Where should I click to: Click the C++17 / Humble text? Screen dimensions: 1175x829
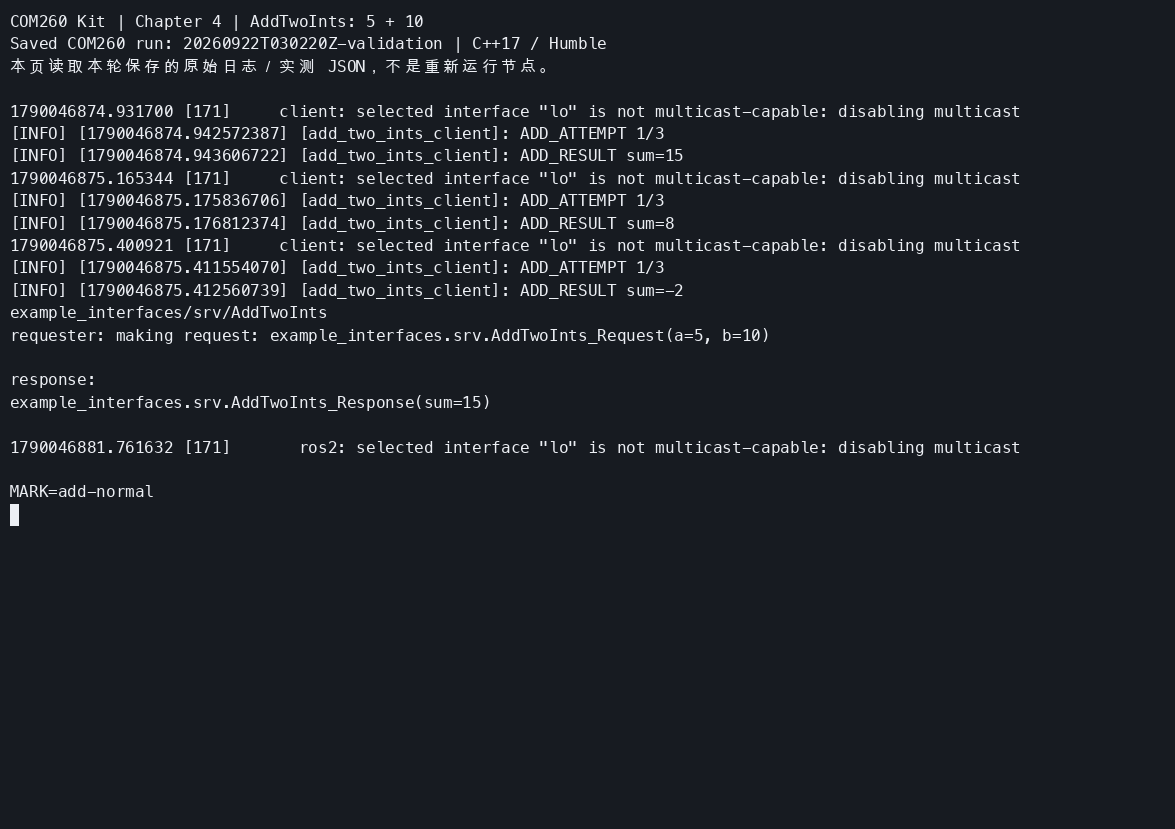(539, 44)
